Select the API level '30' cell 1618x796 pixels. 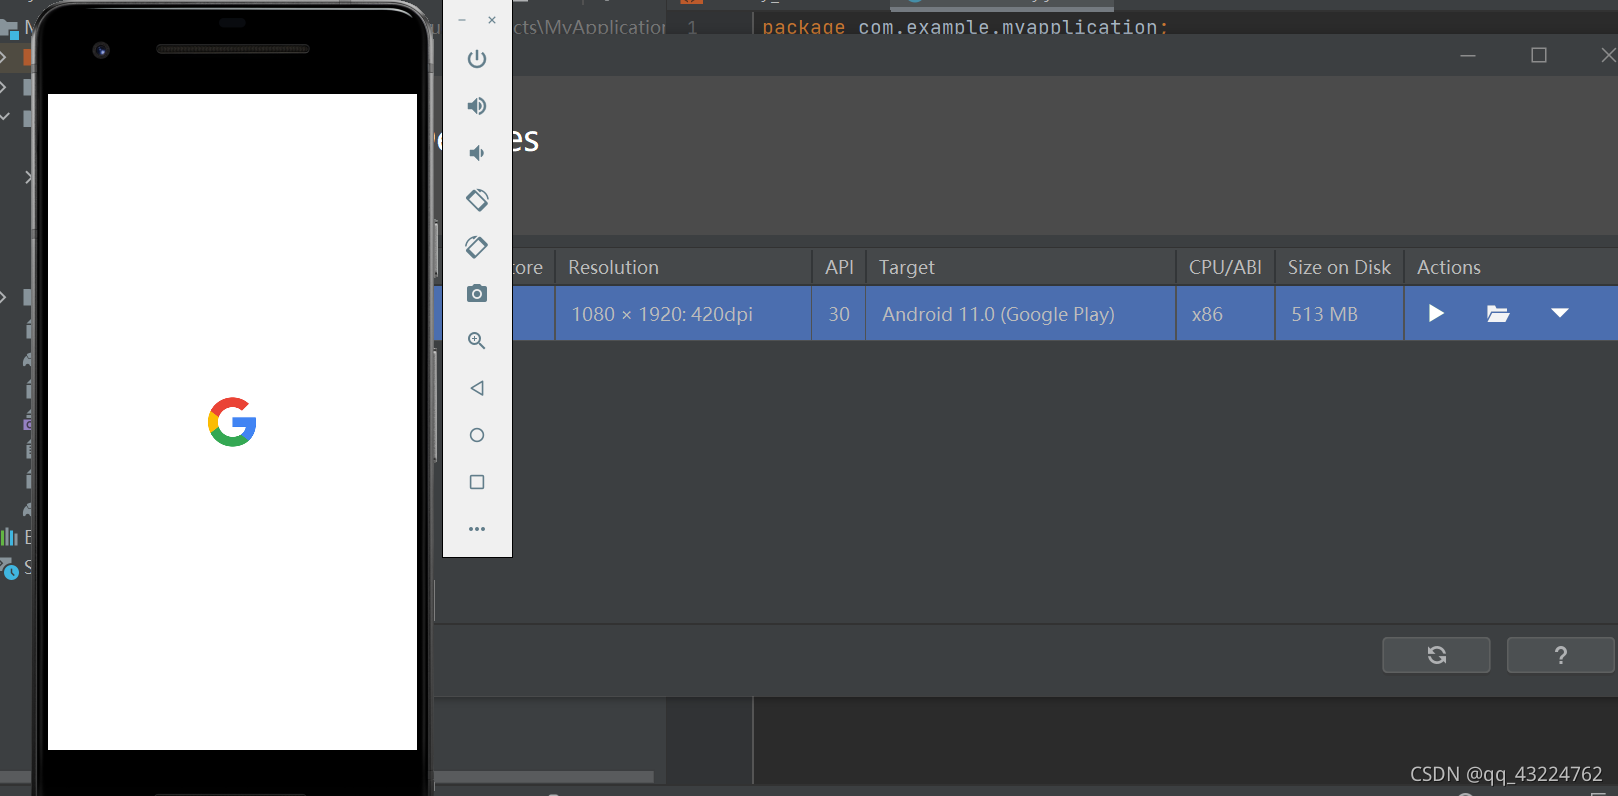[x=839, y=314]
